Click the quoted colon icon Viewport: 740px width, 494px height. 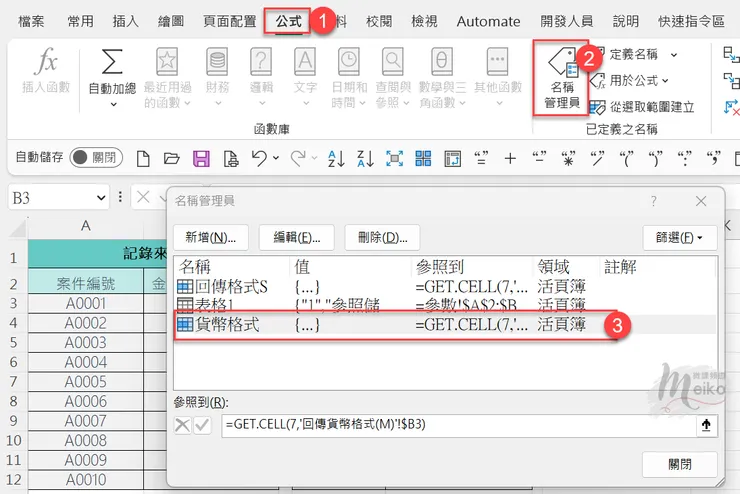(x=684, y=158)
